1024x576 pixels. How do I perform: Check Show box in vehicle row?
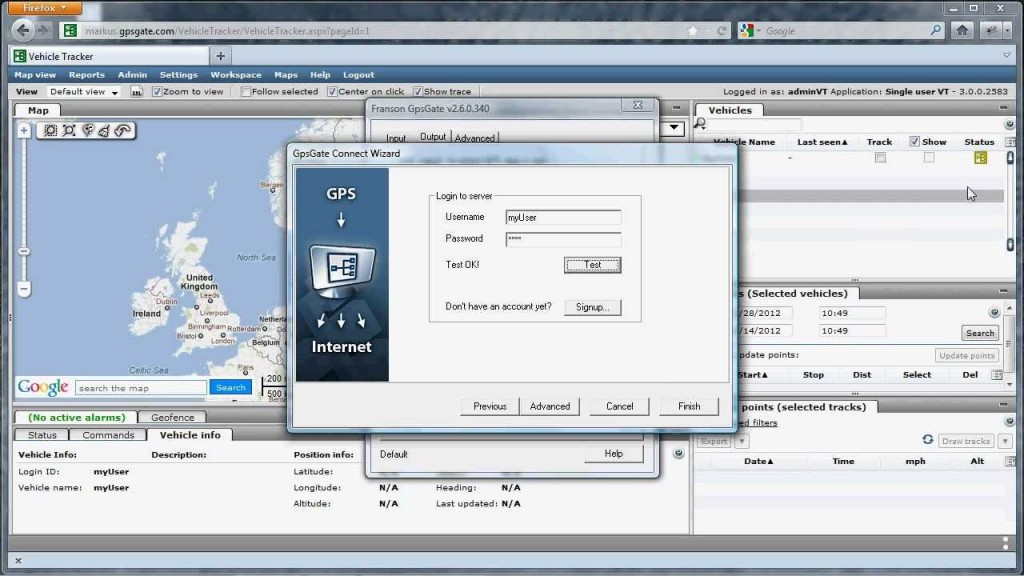(x=929, y=157)
